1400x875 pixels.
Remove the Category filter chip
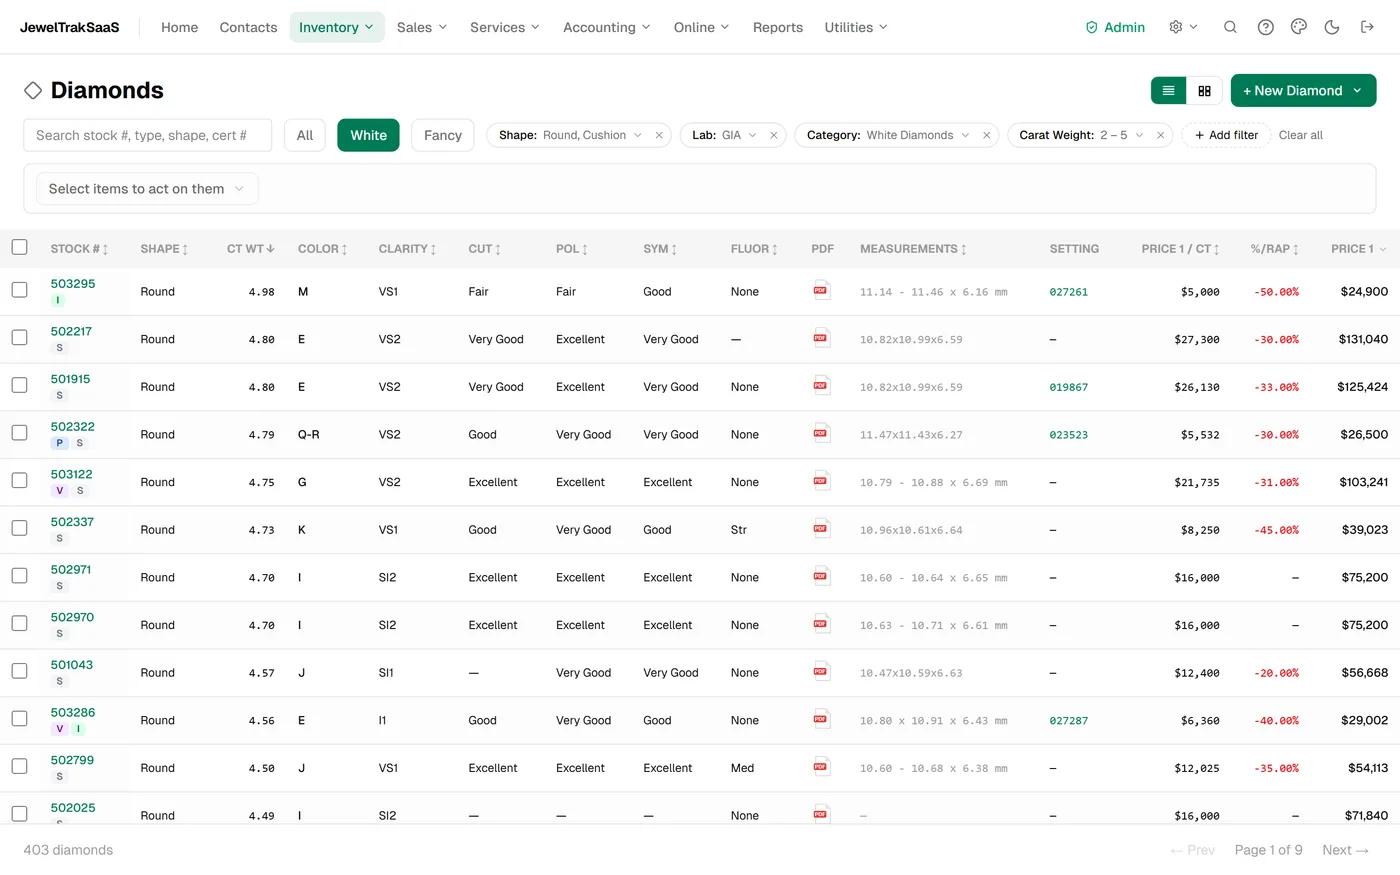pos(986,135)
